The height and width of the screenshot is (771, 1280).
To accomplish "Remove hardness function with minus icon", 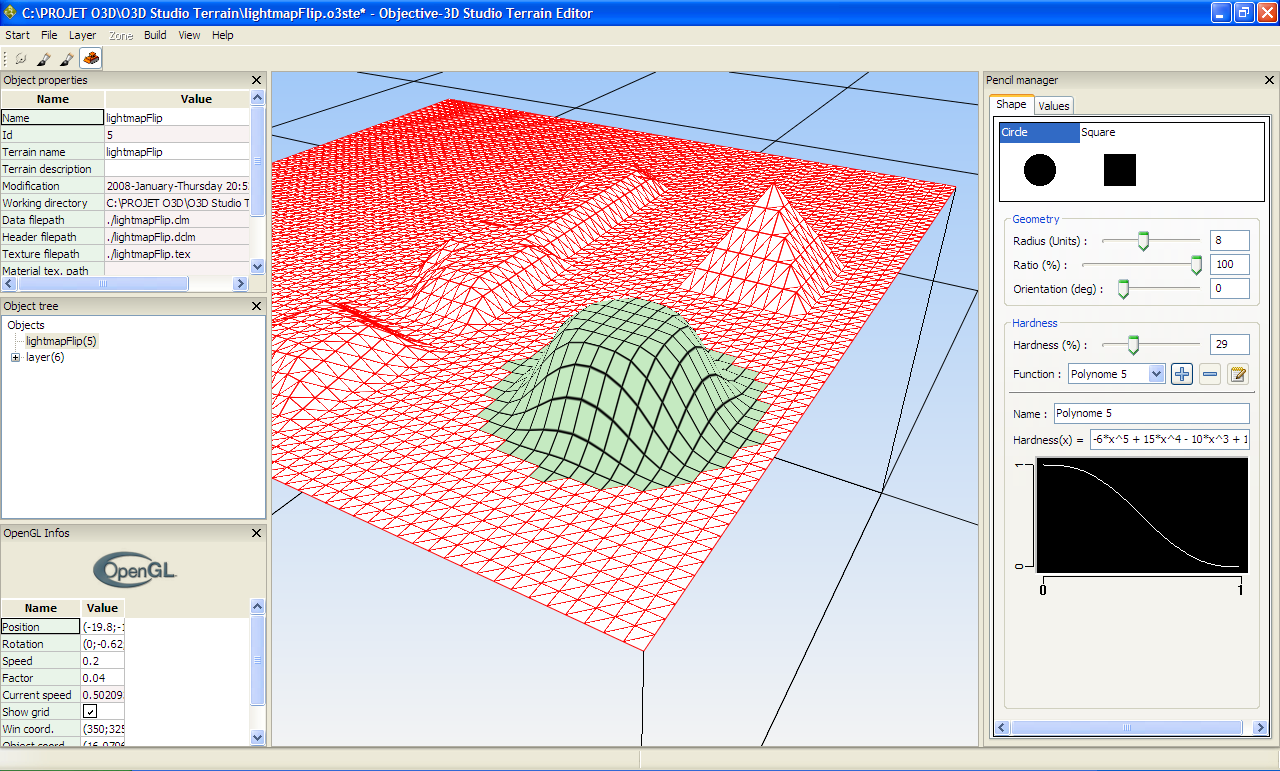I will [x=1210, y=374].
